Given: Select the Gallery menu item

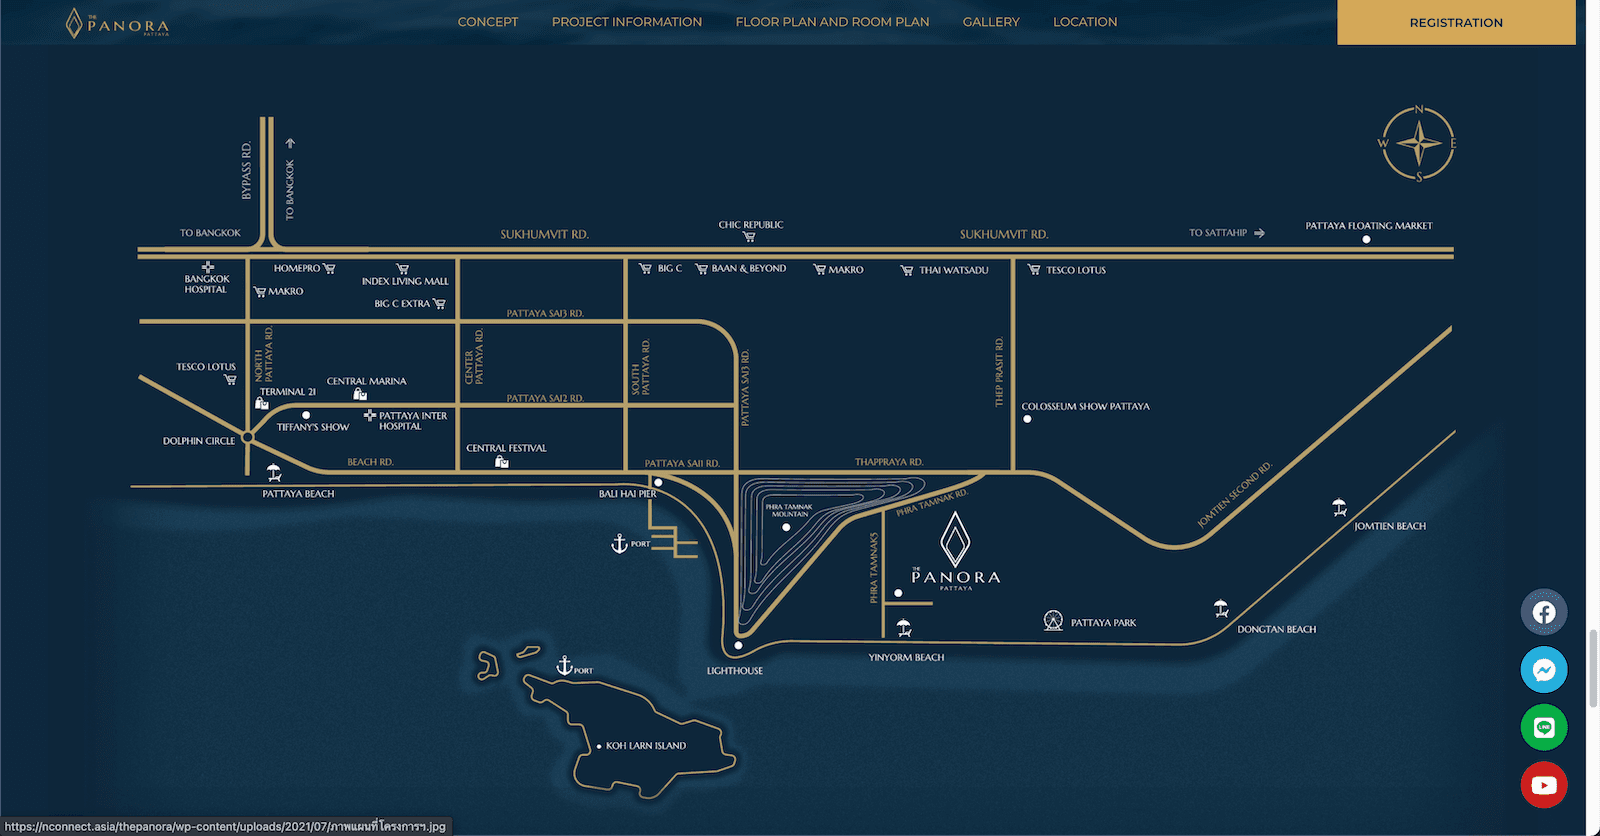Looking at the screenshot, I should pos(991,22).
